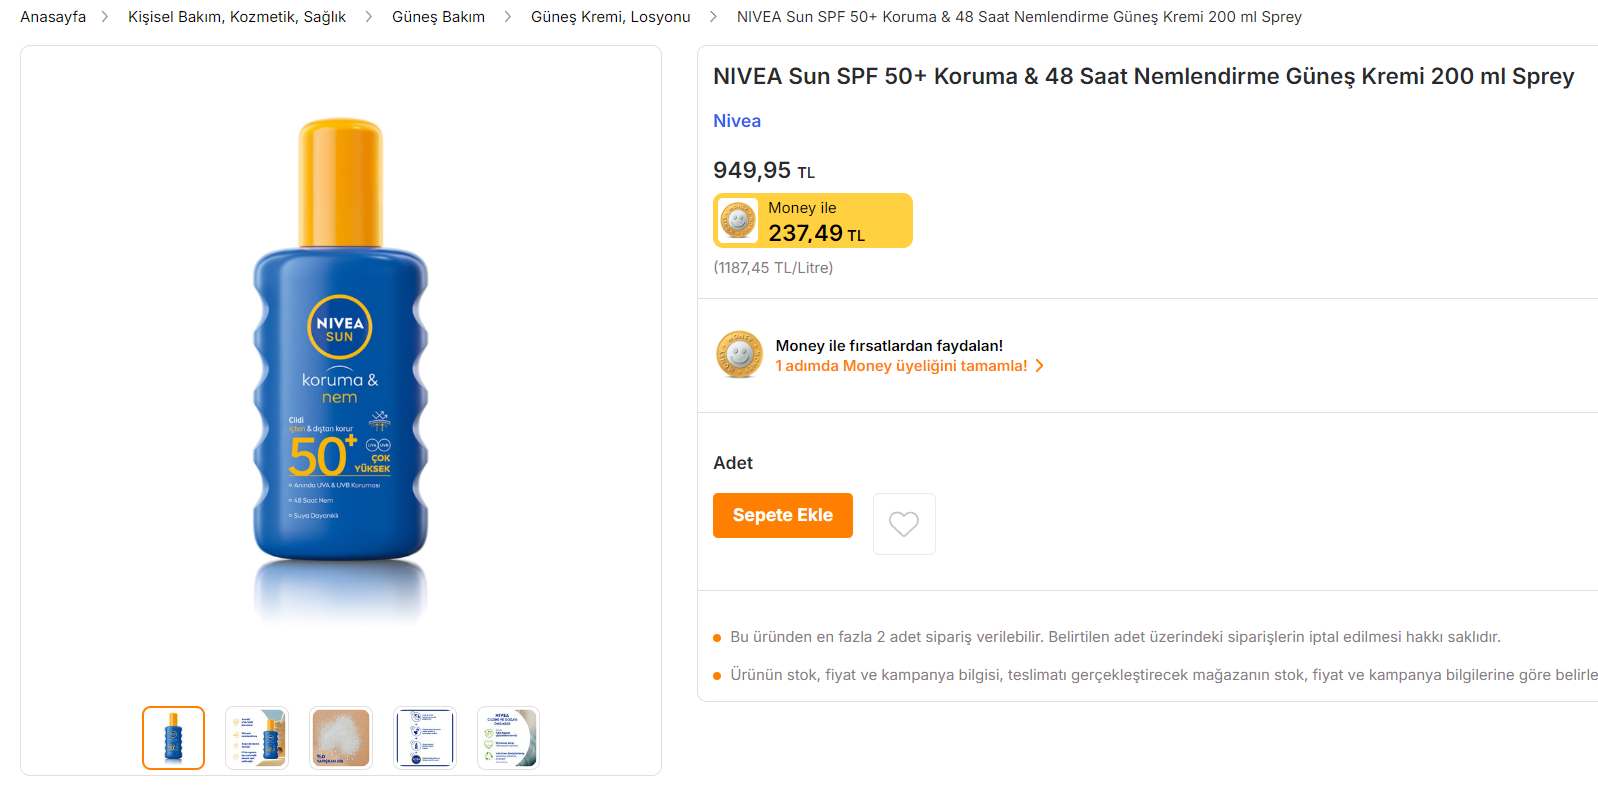This screenshot has height=808, width=1598.
Task: Show the white powder on skin thumbnail
Action: [341, 738]
